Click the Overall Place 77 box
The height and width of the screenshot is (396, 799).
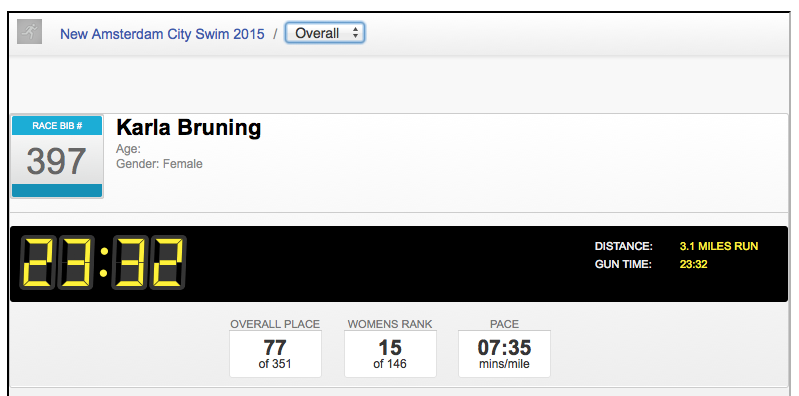point(275,354)
